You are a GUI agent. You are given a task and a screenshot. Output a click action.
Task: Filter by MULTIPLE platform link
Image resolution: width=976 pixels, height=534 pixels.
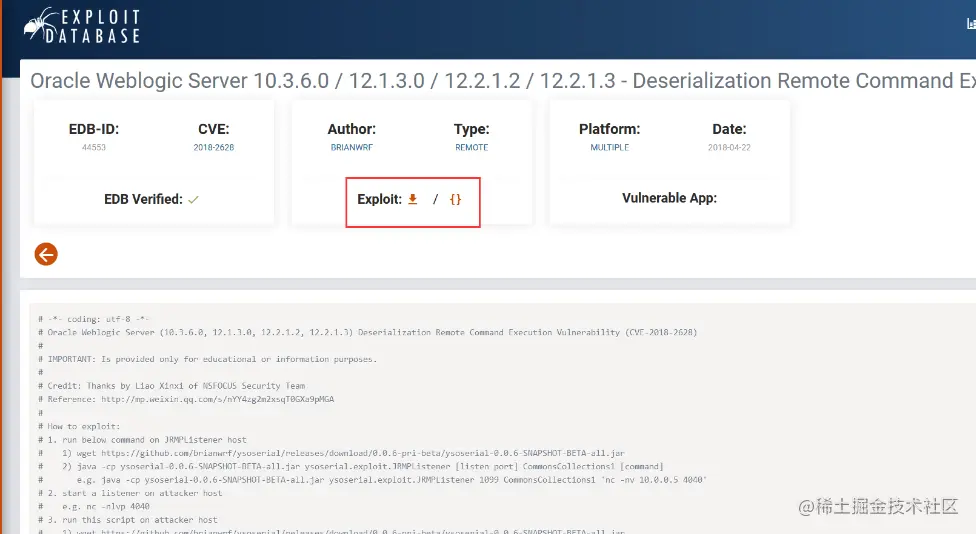point(609,148)
